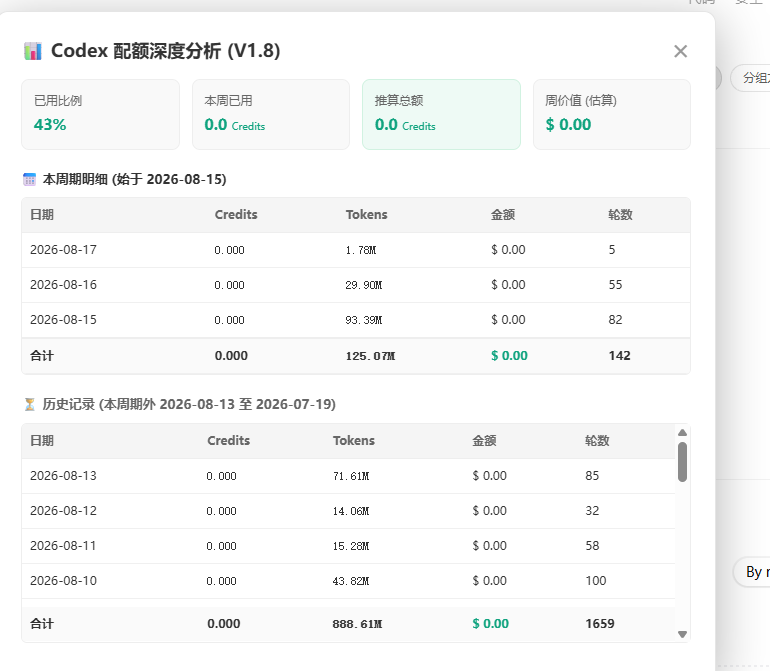Click the 2026-08-15 date row cell
This screenshot has height=671, width=770.
tap(63, 319)
